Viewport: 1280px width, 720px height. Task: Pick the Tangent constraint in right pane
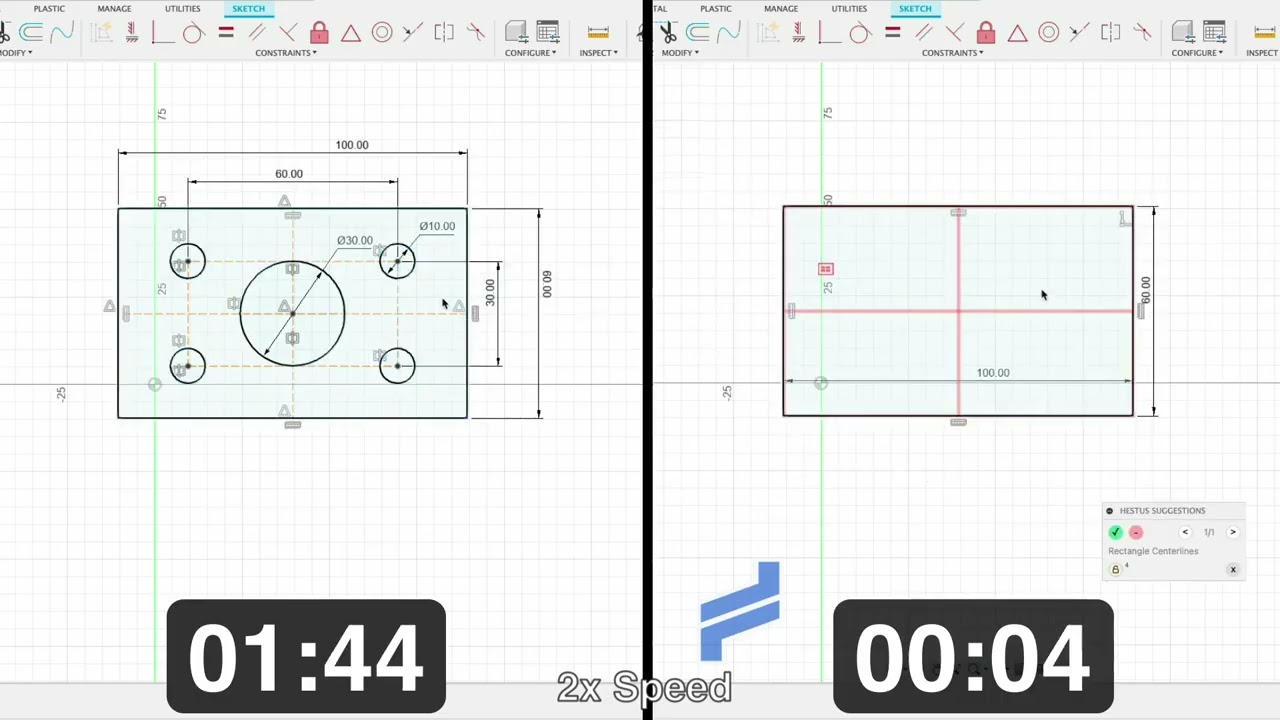(x=860, y=33)
